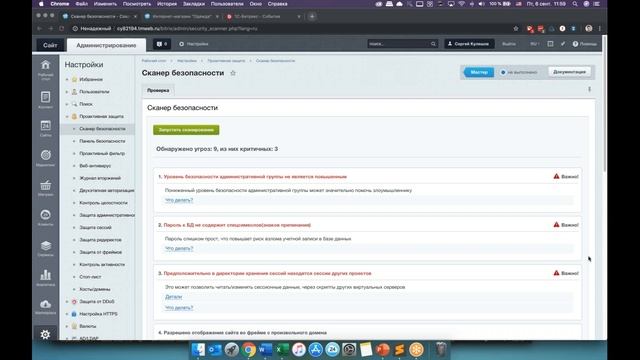Open the Content section icon
The width and height of the screenshot is (640, 360).
pyautogui.click(x=45, y=97)
